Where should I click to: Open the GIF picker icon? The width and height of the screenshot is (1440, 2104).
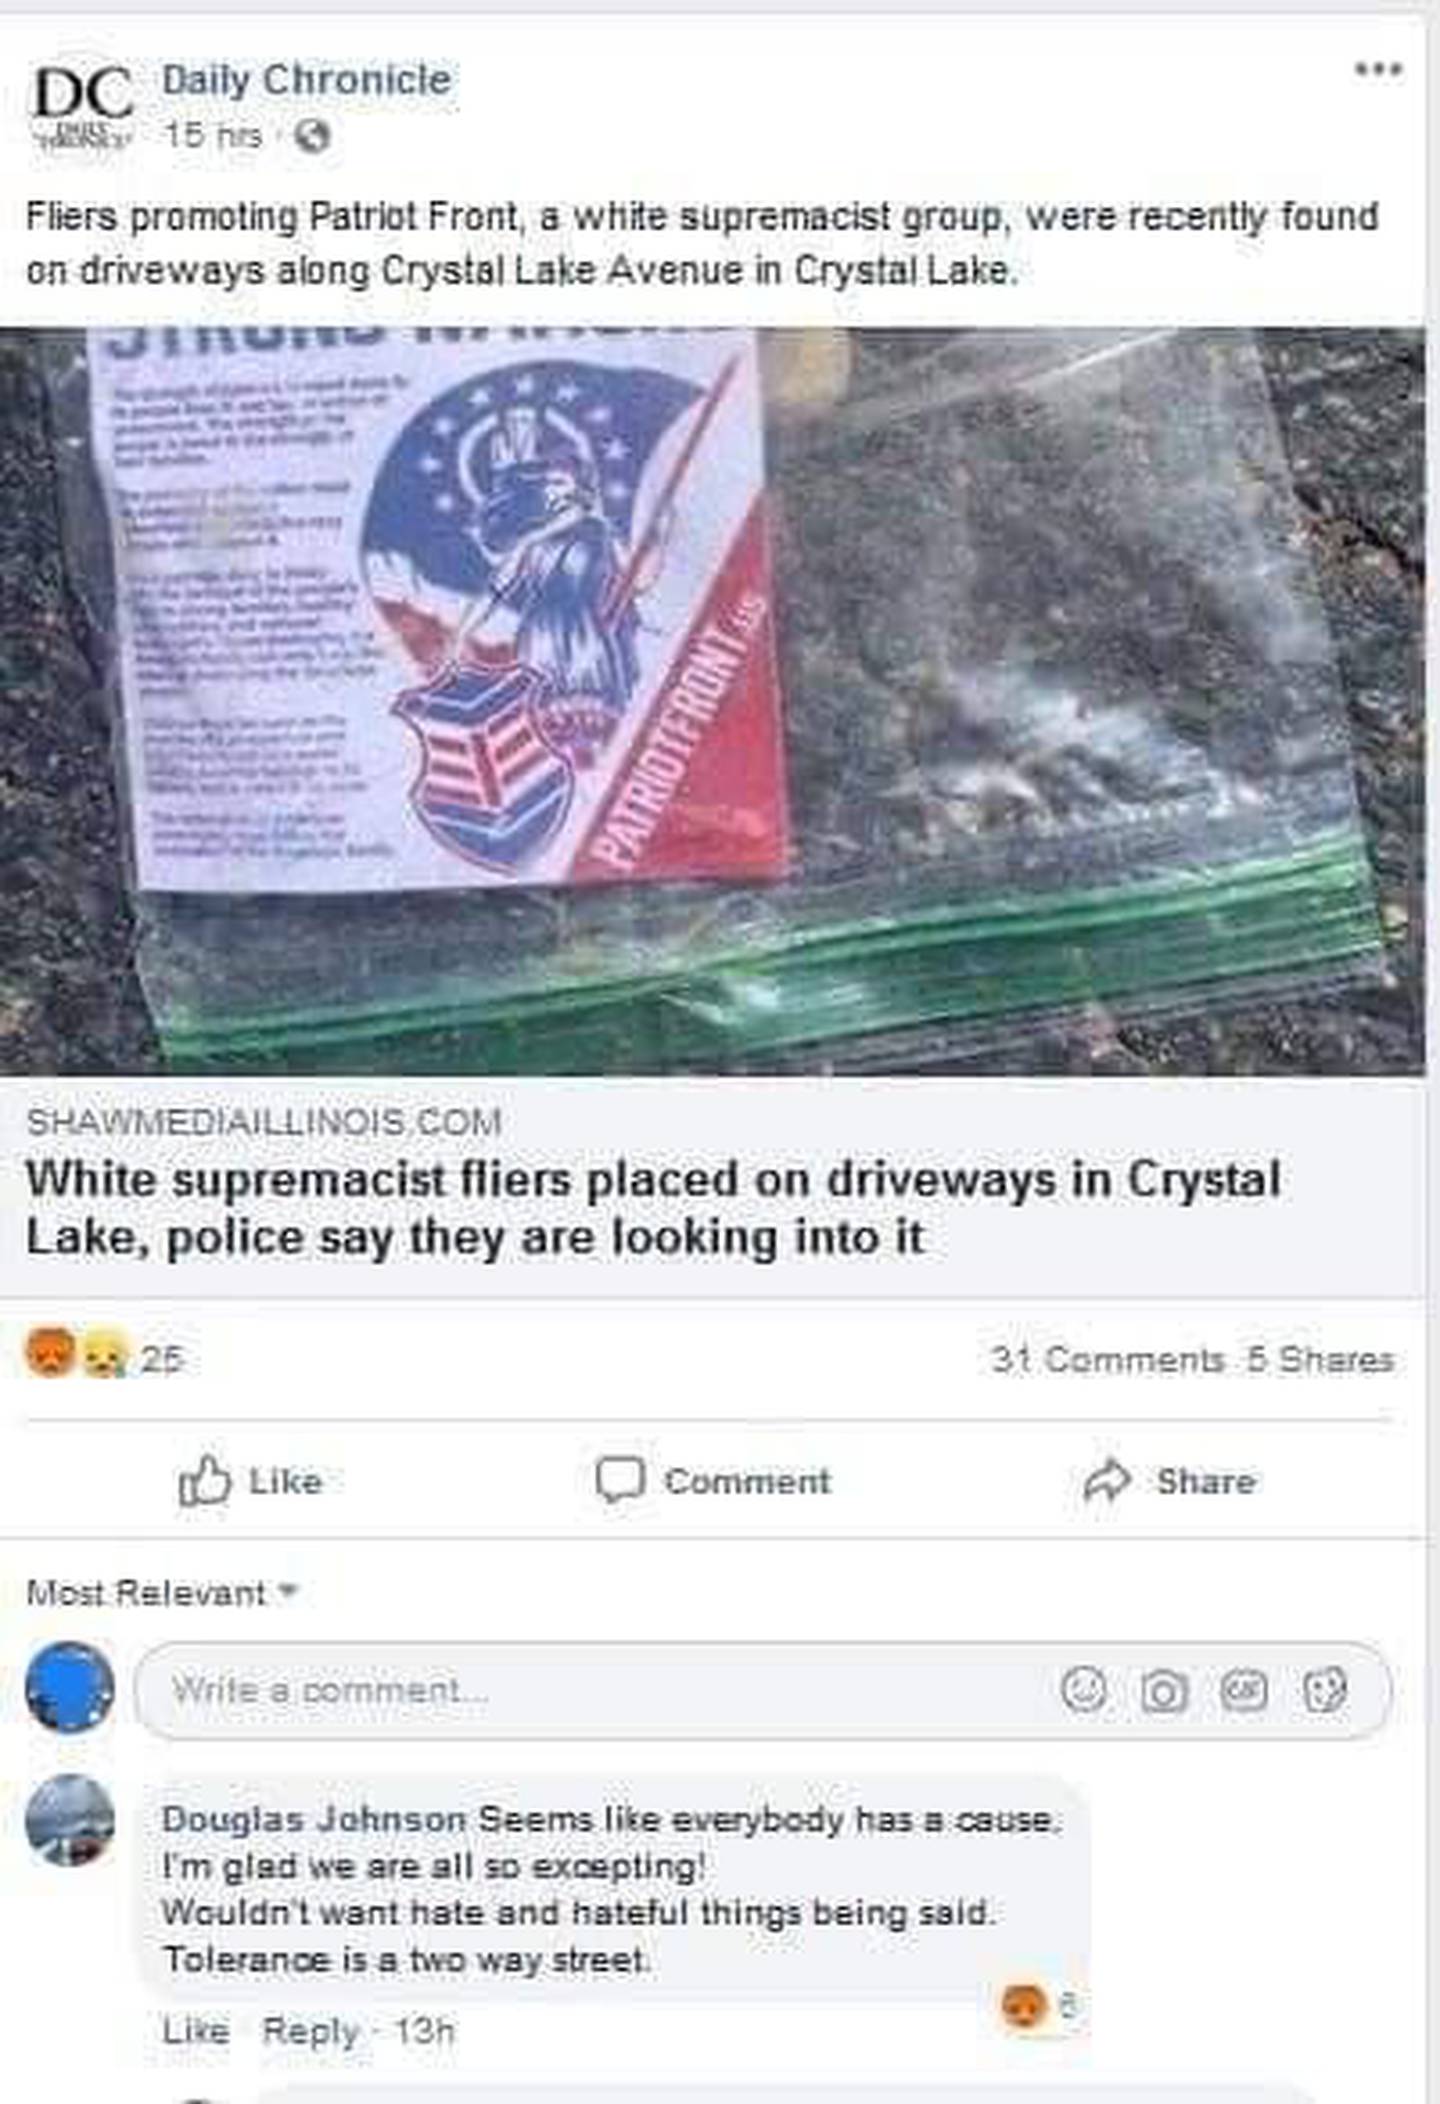[1244, 1690]
